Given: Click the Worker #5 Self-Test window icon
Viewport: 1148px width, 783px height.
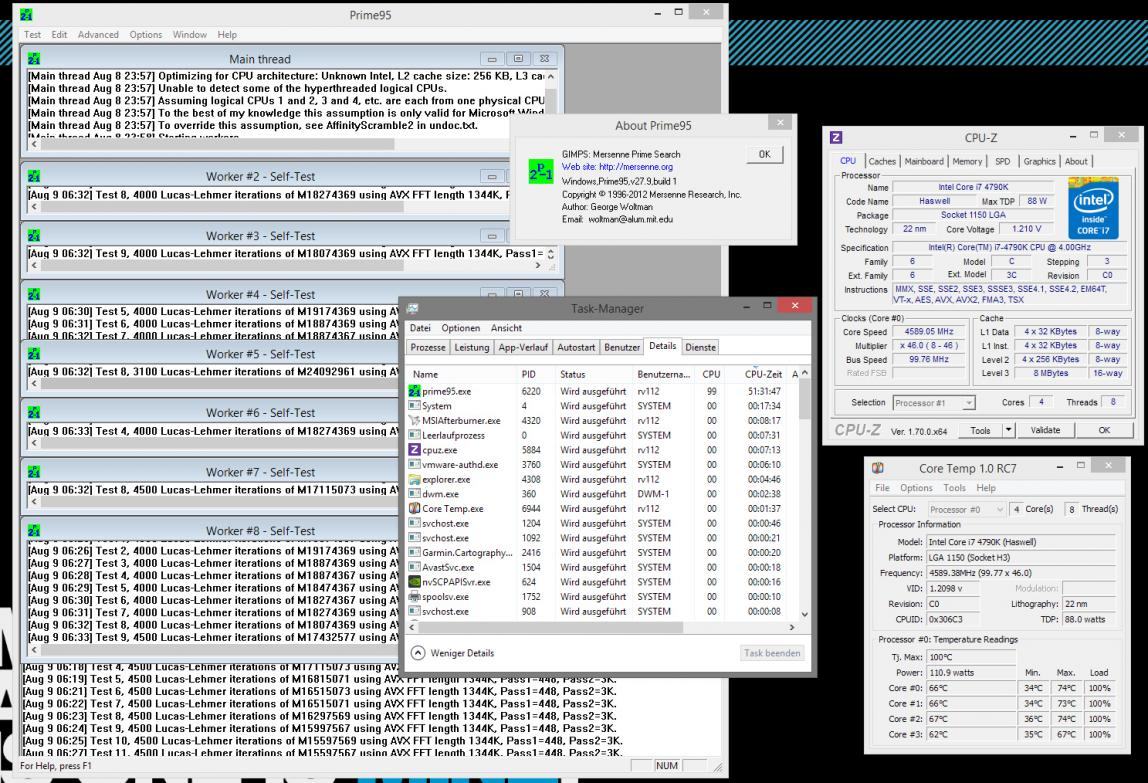Looking at the screenshot, I should click(x=34, y=354).
